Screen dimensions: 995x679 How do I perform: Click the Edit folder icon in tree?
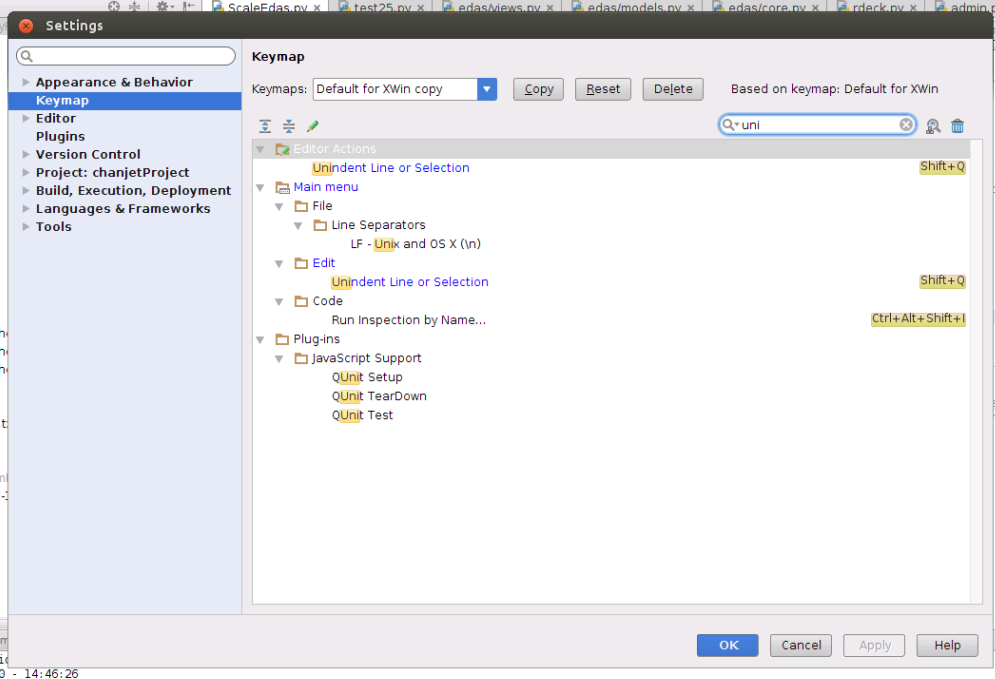pos(301,263)
